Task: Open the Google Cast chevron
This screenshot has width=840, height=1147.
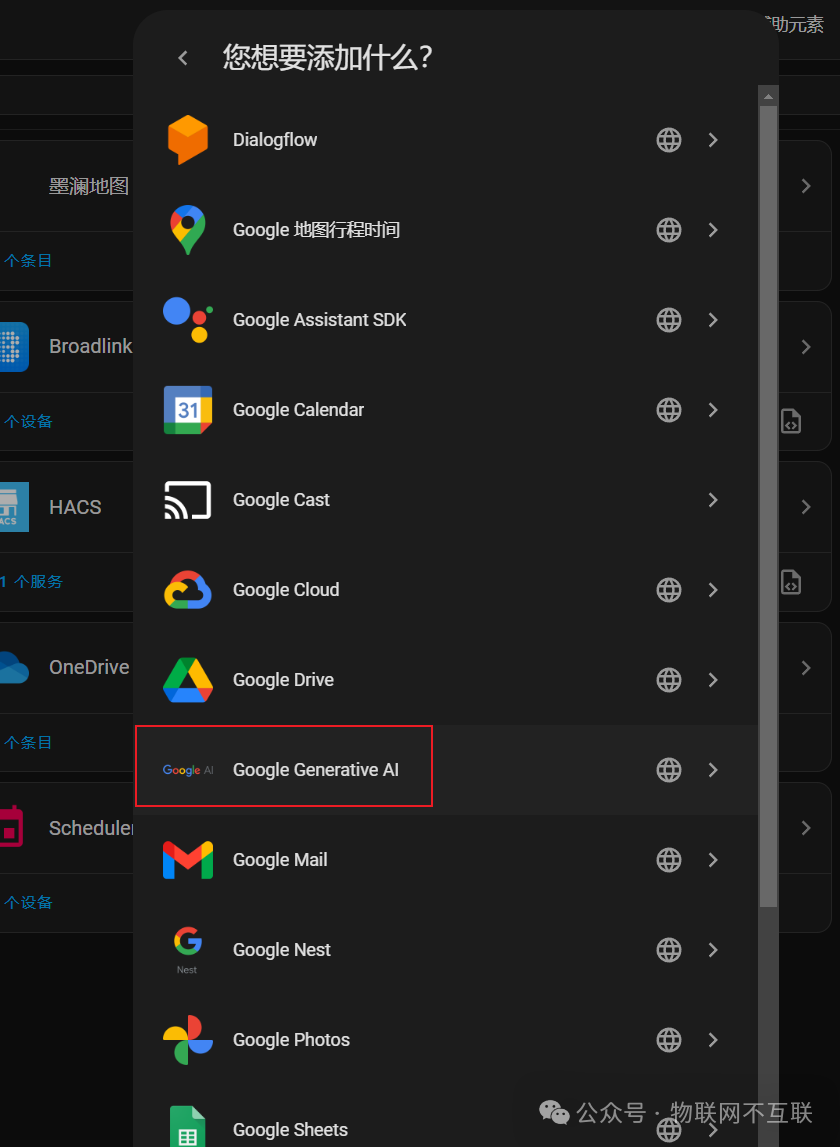Action: click(713, 500)
